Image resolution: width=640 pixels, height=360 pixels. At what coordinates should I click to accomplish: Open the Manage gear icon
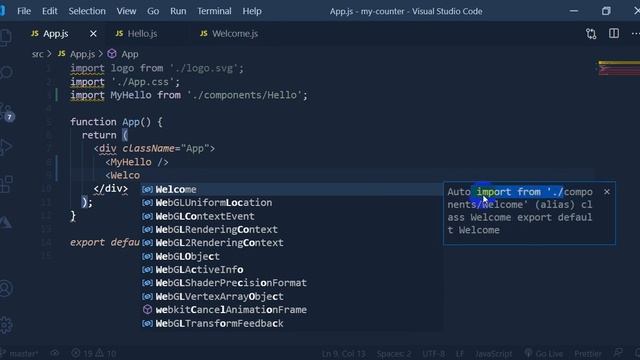click(x=6, y=325)
